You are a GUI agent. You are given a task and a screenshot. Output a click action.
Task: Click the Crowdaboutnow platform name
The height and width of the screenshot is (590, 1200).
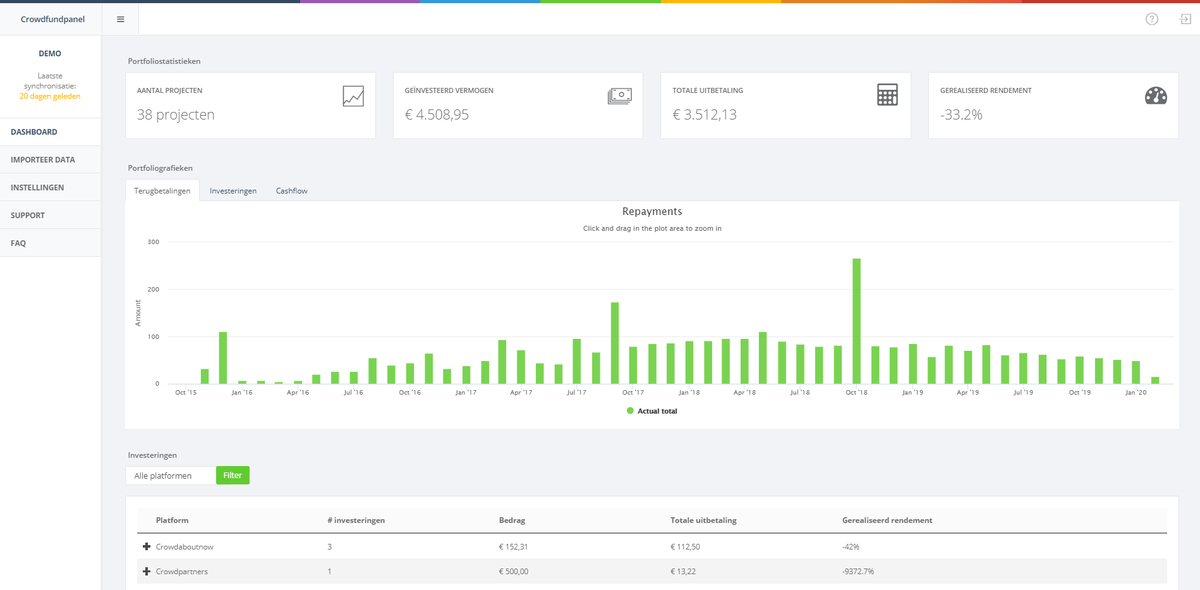tap(187, 547)
